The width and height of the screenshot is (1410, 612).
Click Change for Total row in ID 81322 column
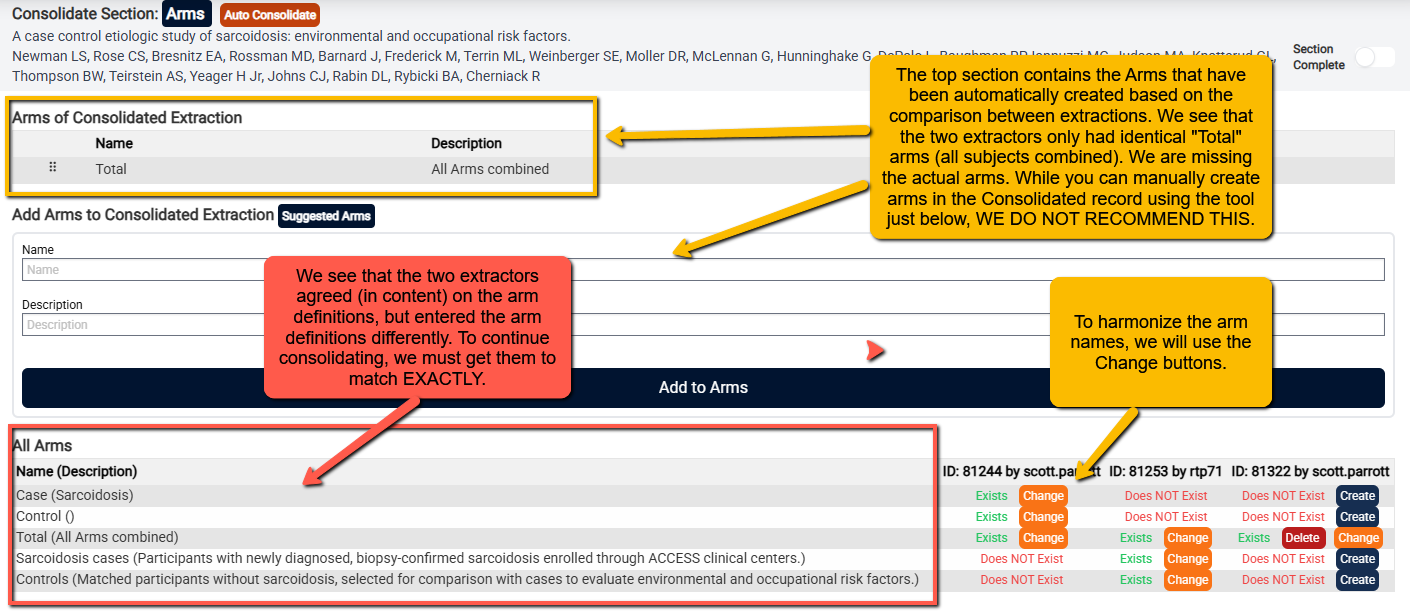pyautogui.click(x=1359, y=538)
